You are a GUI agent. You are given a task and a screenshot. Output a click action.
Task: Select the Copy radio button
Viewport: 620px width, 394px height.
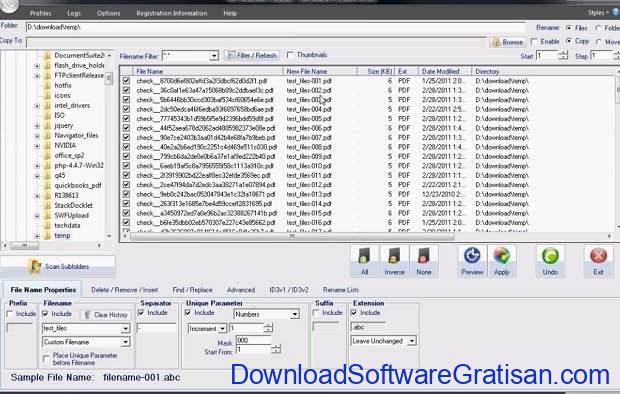tap(569, 41)
